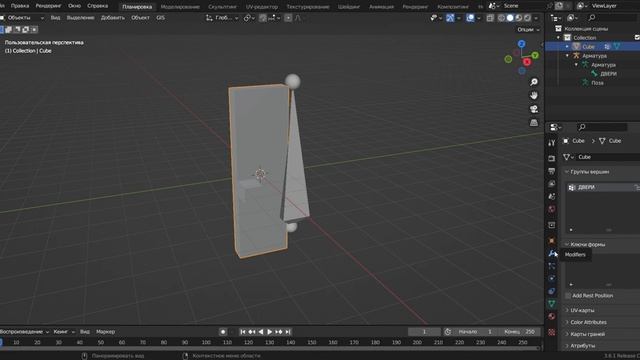Image resolution: width=640 pixels, height=360 pixels.
Task: Select solid viewport shading
Action: click(x=510, y=18)
